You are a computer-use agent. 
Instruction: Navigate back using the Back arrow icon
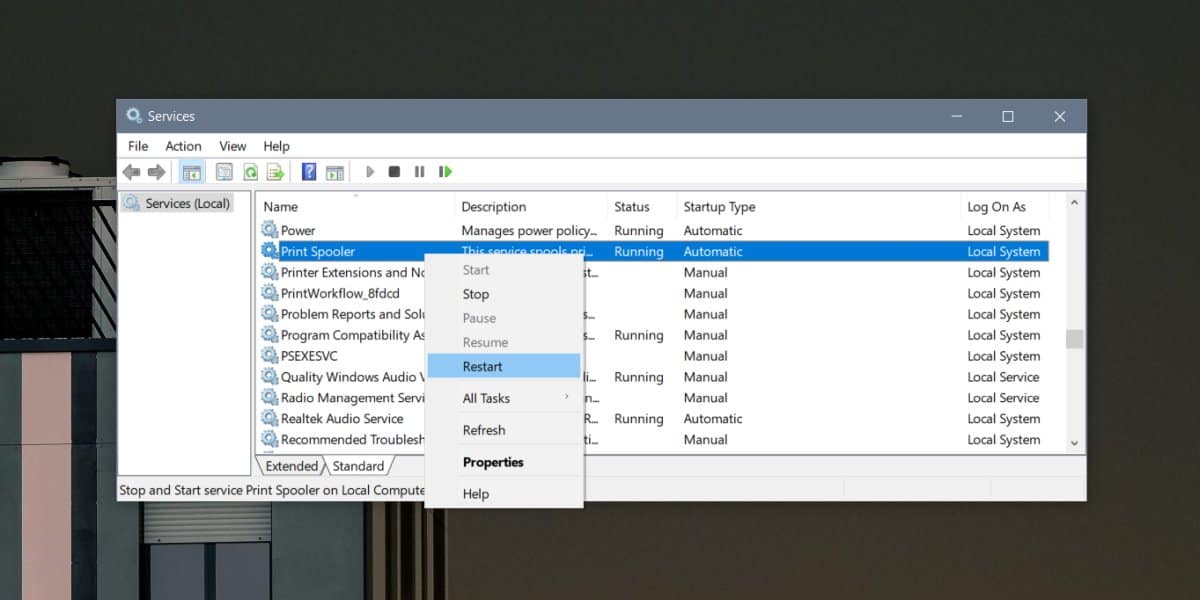click(131, 171)
